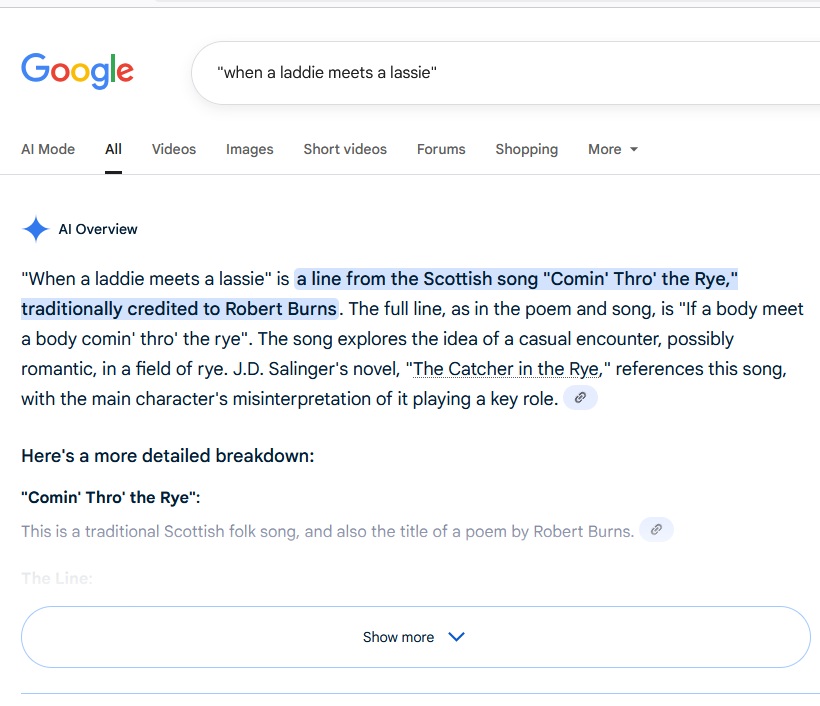Open source link icon after 'Robert Burns.'
820x706 pixels.
656,530
